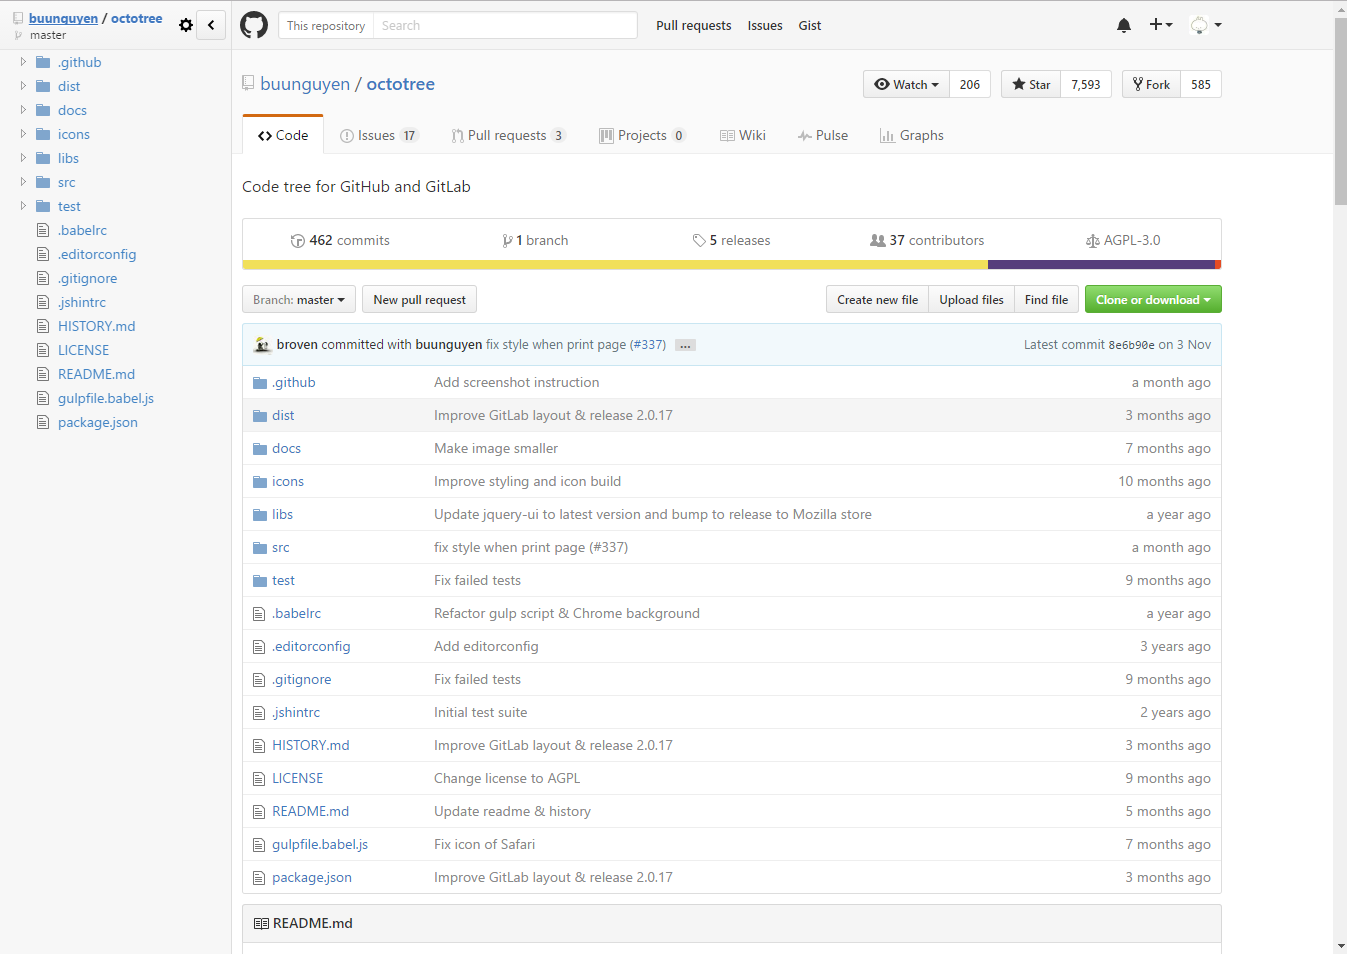Viewport: 1347px width, 954px height.
Task: Open the Wiki tab
Action: click(x=743, y=136)
